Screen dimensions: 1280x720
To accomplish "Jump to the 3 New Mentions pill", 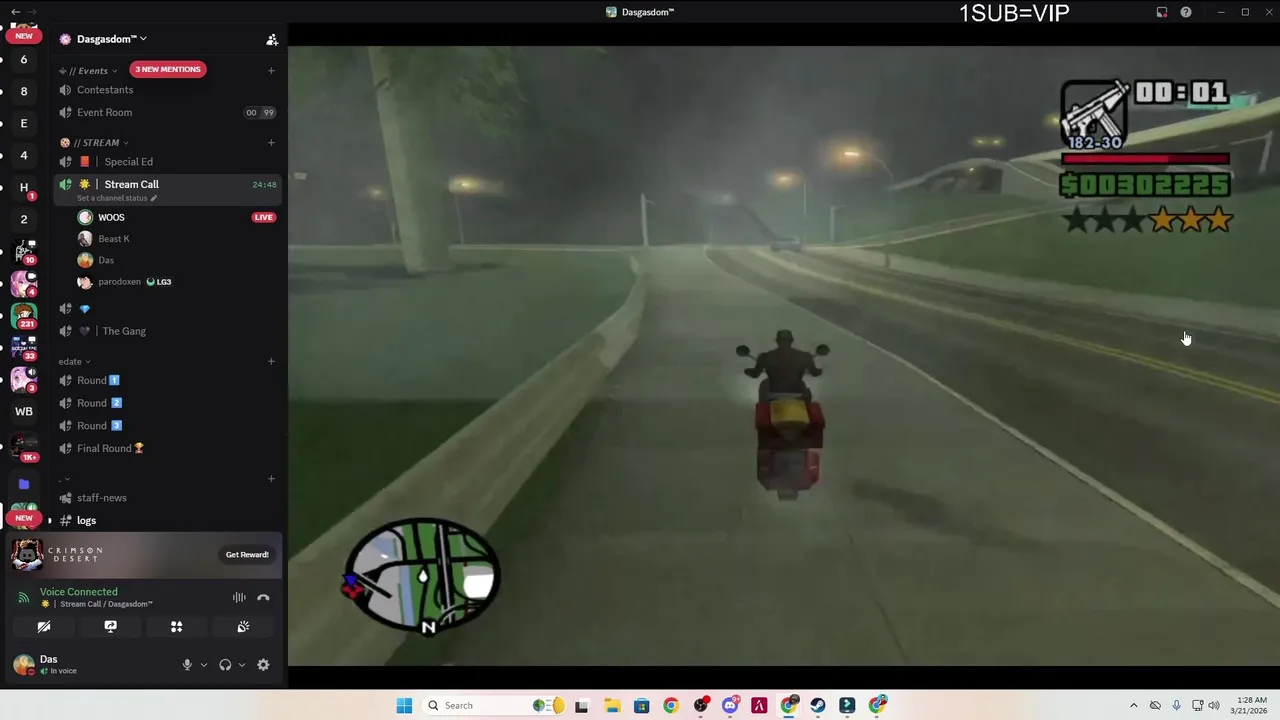I will pos(168,69).
